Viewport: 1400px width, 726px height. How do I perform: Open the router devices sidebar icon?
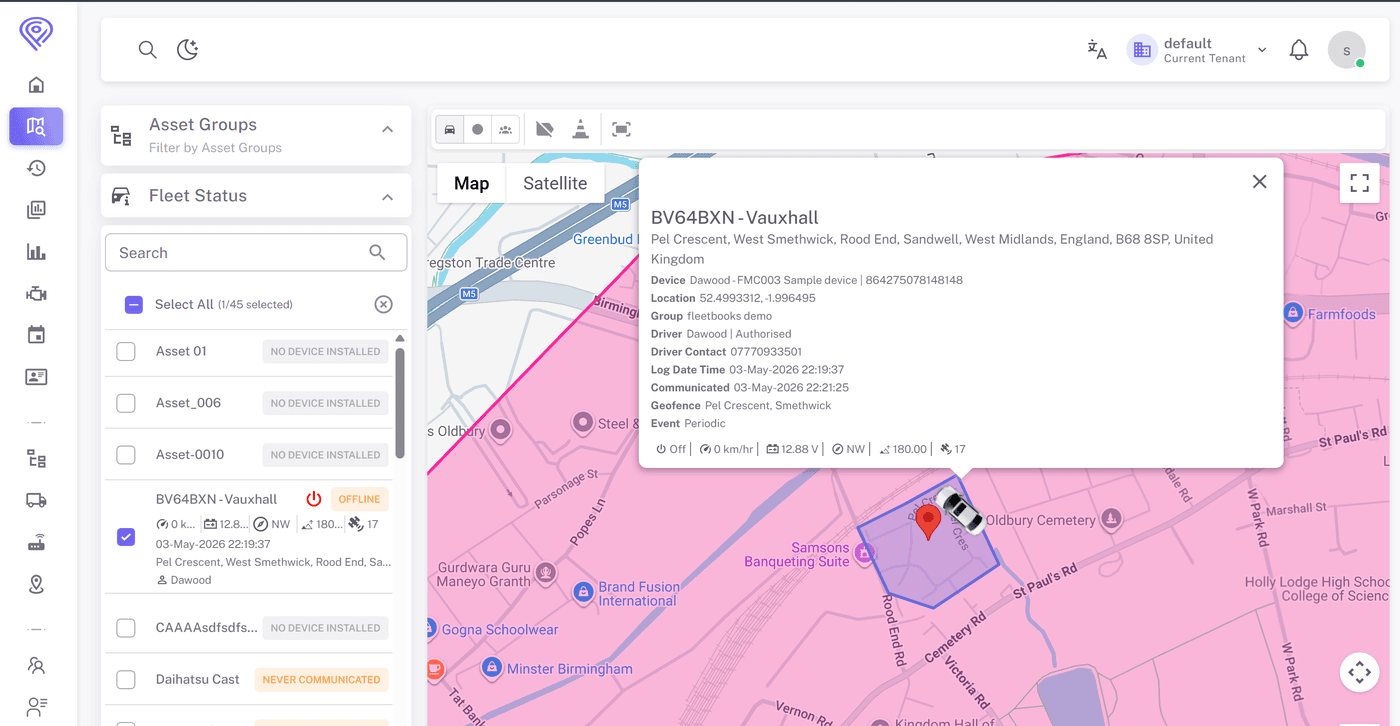37,543
